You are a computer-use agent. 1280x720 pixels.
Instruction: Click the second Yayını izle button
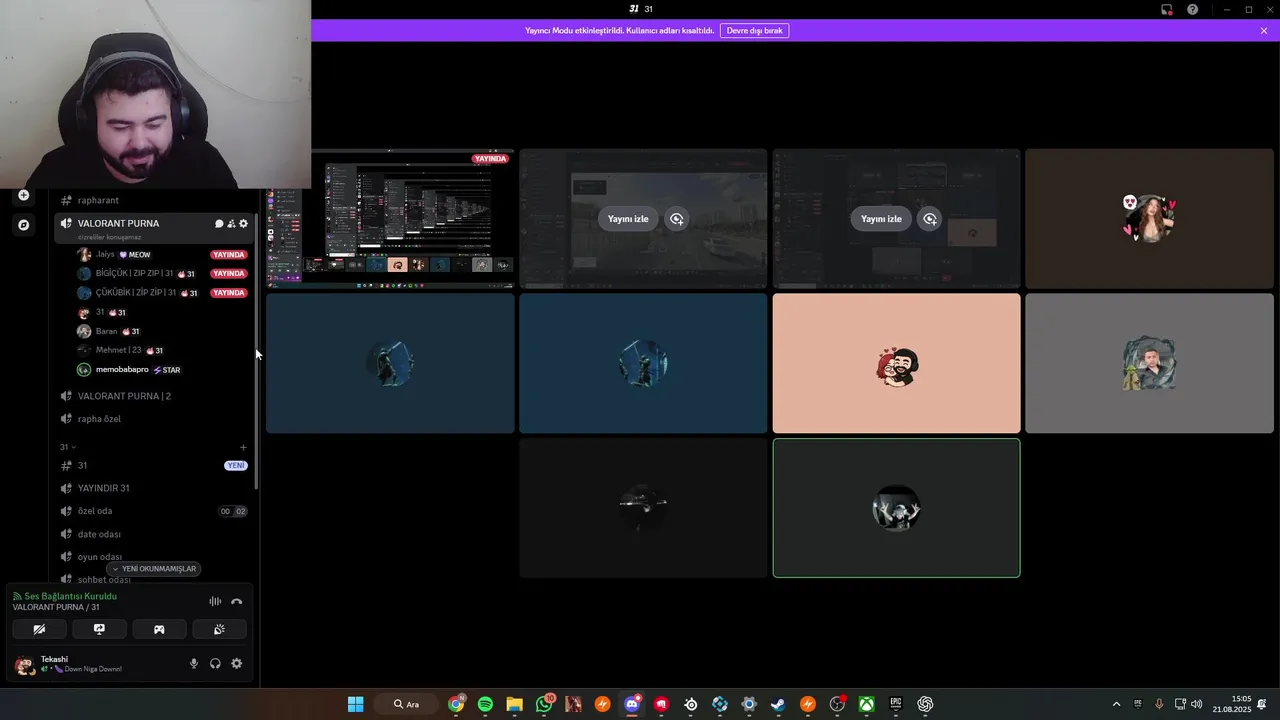coord(881,219)
